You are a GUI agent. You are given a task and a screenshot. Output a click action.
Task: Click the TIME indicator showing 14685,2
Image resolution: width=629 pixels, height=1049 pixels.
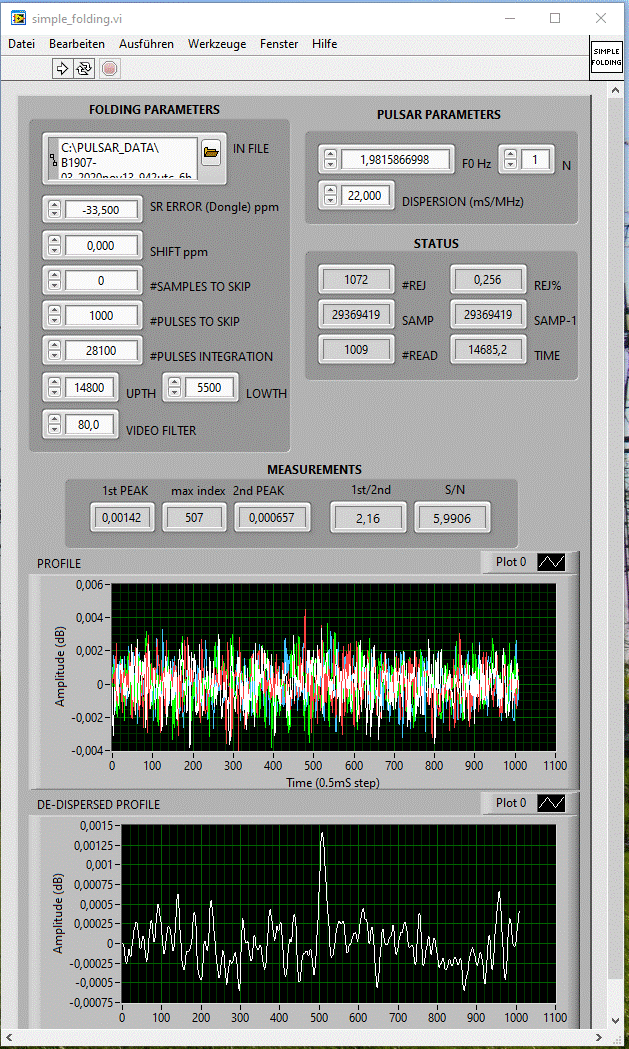[x=487, y=349]
